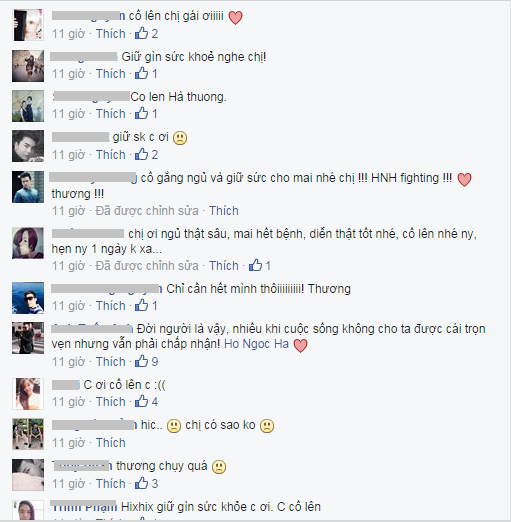Image resolution: width=511 pixels, height=522 pixels.
Task: Like the "cố gắng ngủ và giữ sức" comment
Action: coord(224,211)
